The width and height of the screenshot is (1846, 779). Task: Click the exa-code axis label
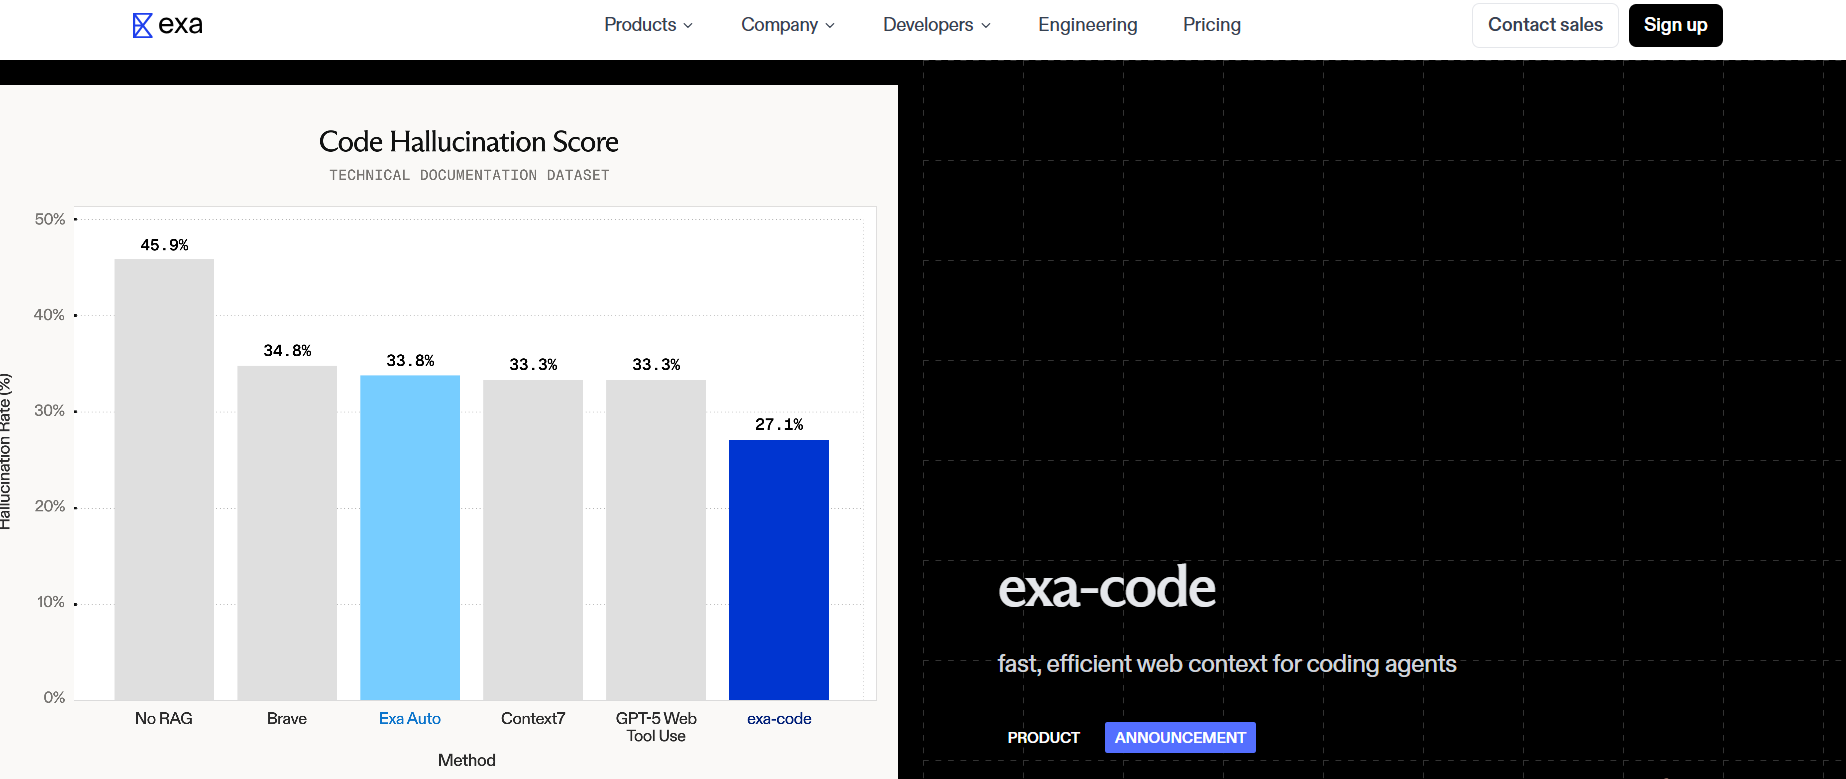(779, 718)
